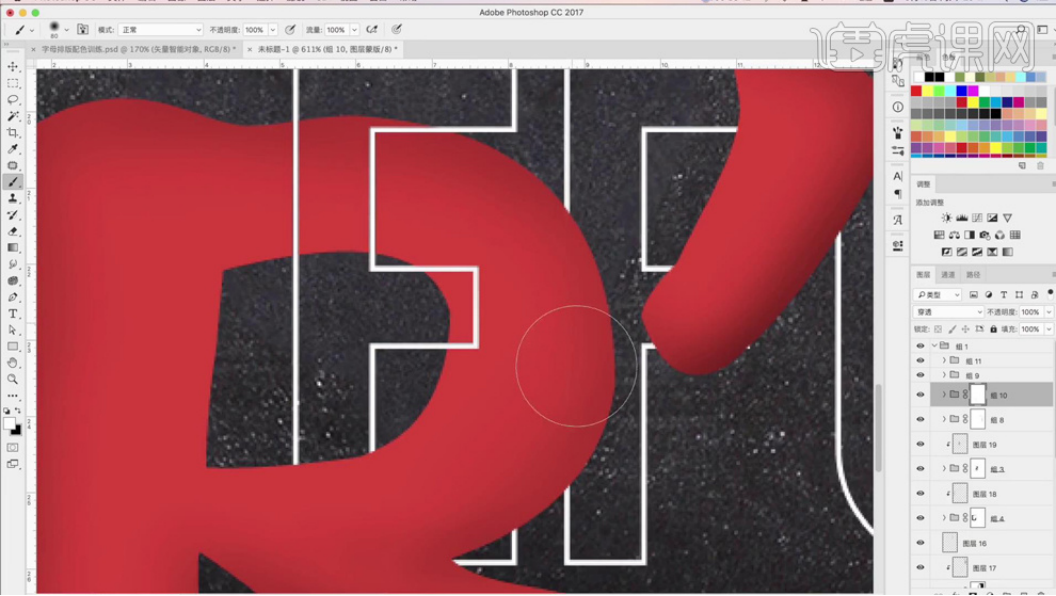
Task: Select the Crop tool
Action: (13, 133)
